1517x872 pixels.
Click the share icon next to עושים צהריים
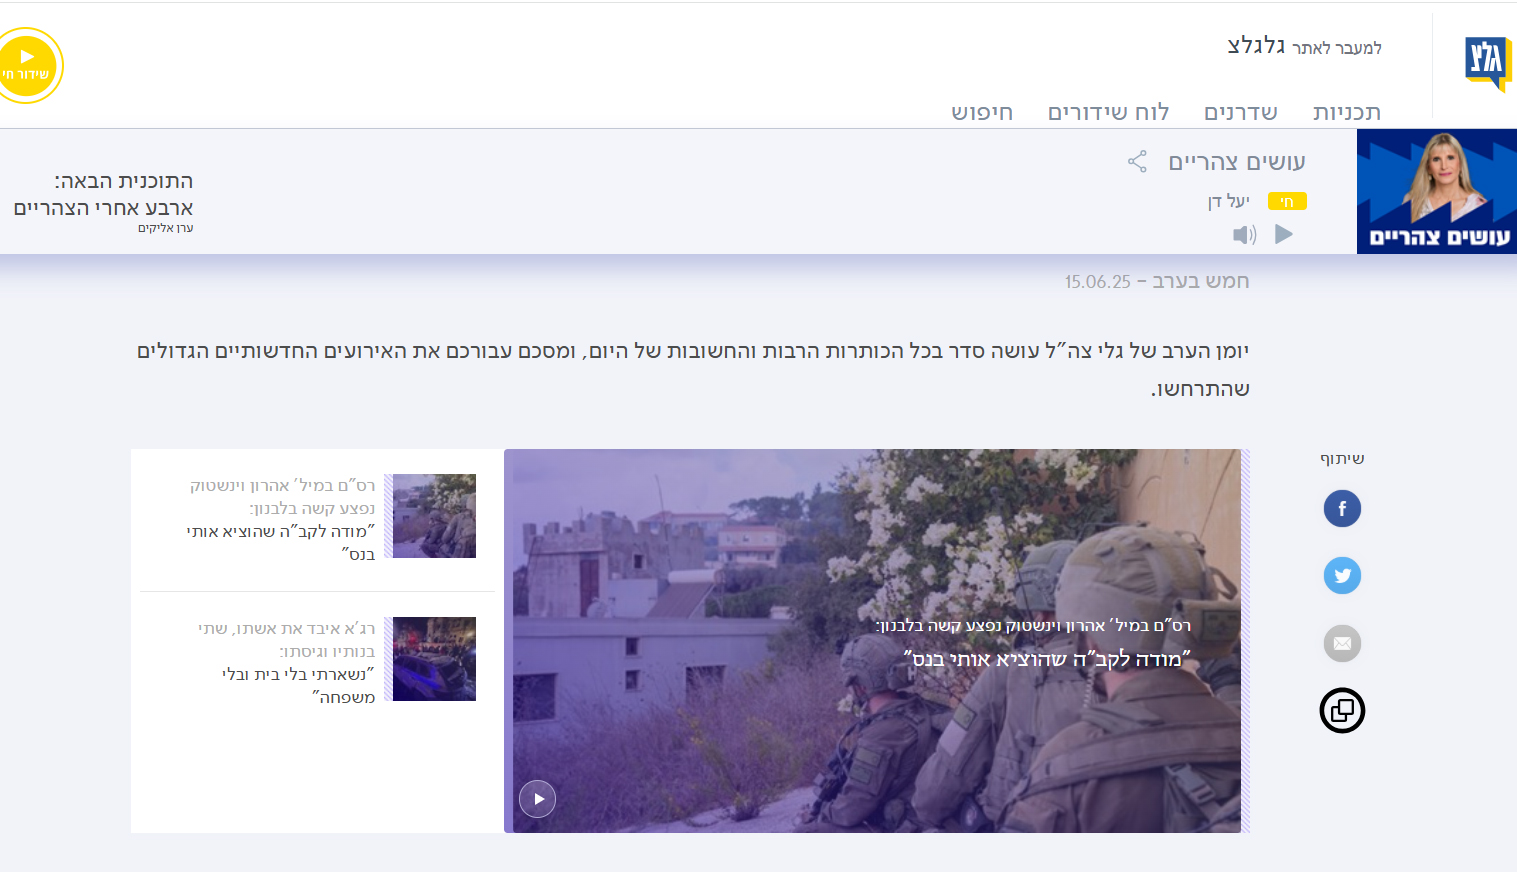click(x=1137, y=162)
